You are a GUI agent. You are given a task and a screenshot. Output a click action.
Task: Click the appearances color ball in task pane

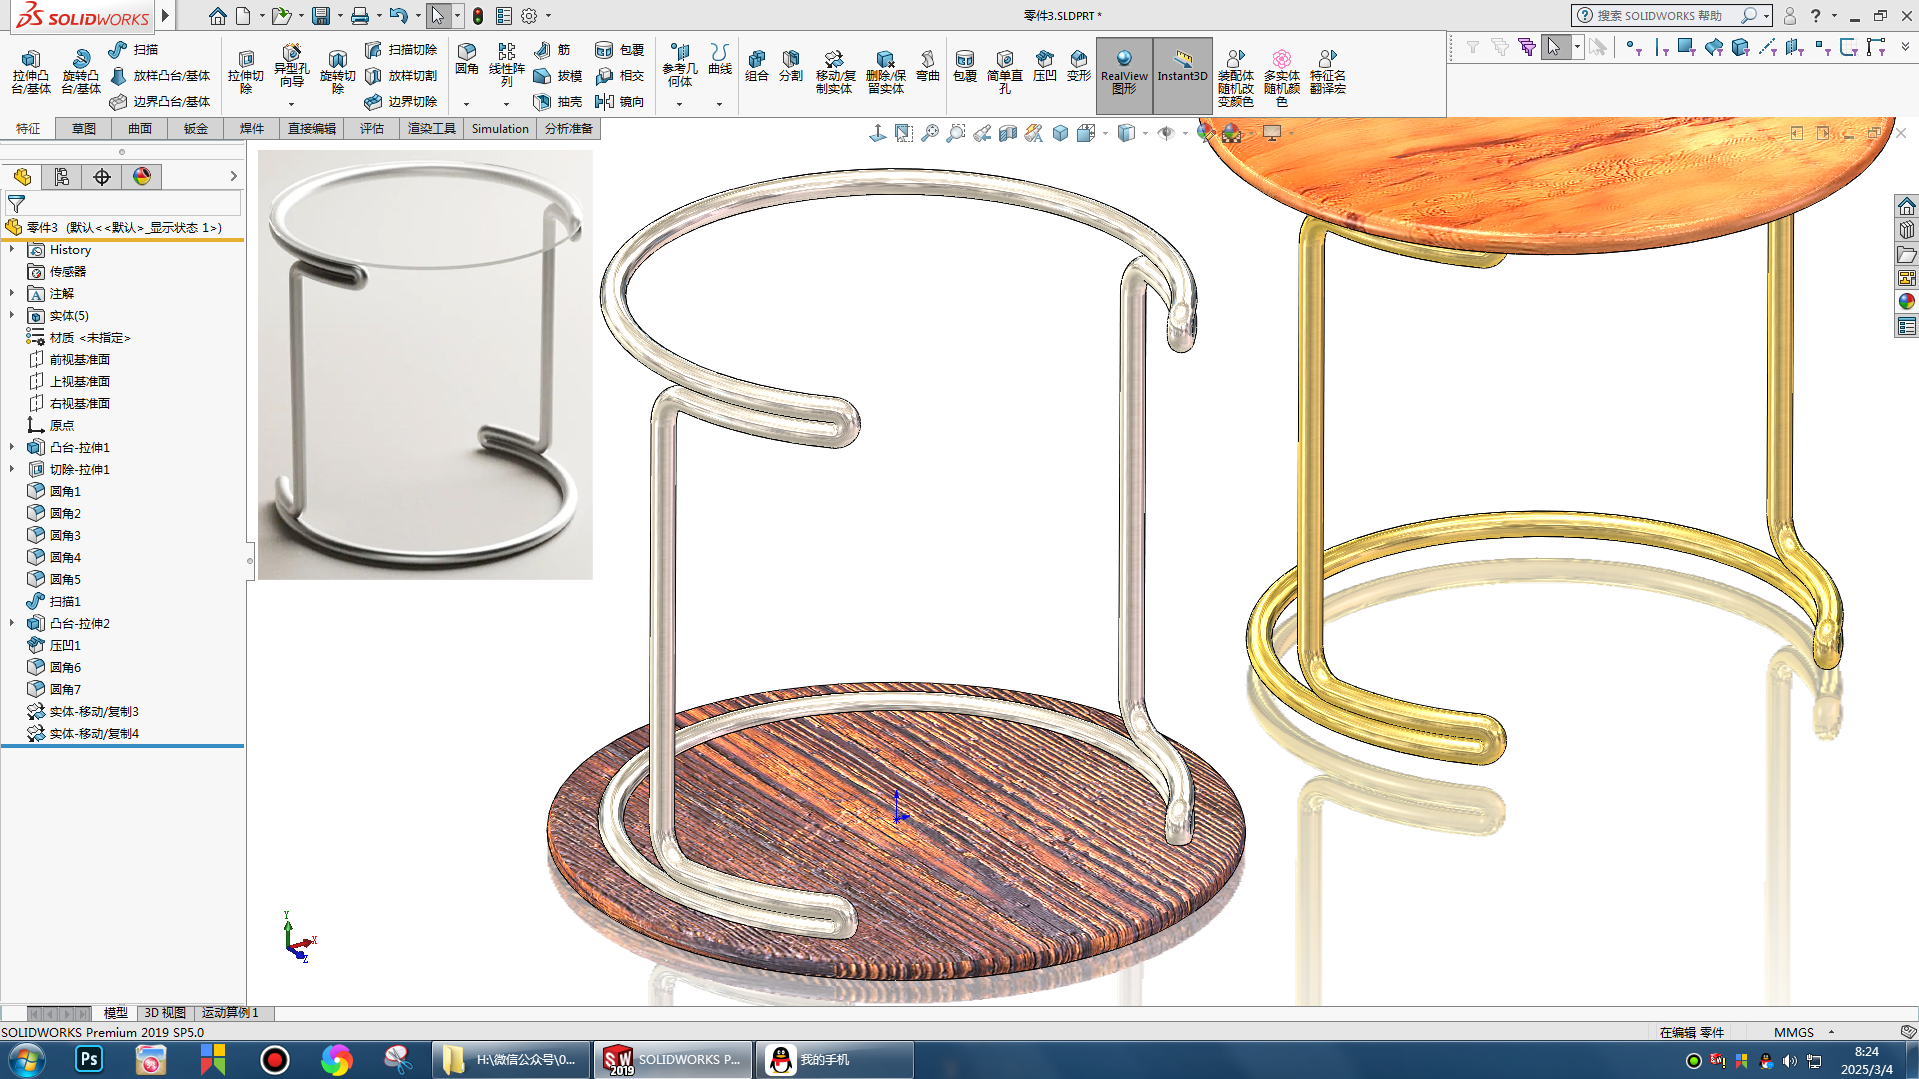coord(1906,301)
